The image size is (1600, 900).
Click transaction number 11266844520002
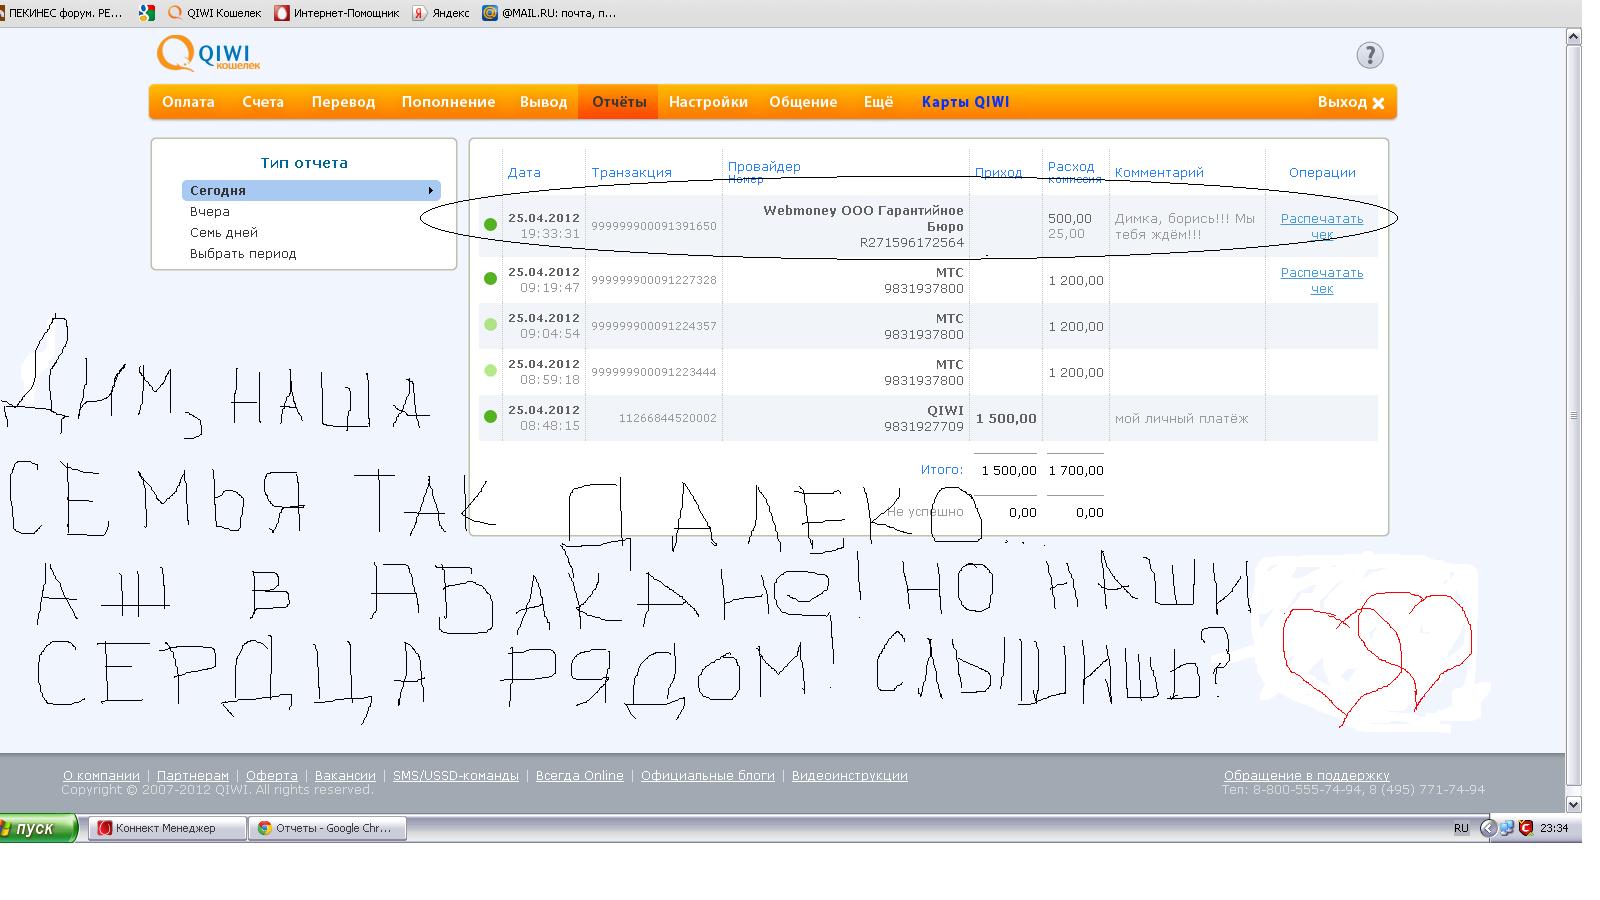tap(668, 418)
